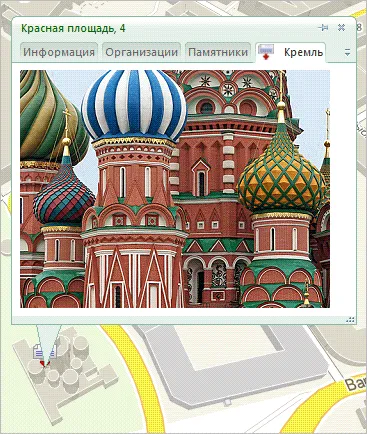Expand the tab overflow dropdown arrow

(x=347, y=52)
